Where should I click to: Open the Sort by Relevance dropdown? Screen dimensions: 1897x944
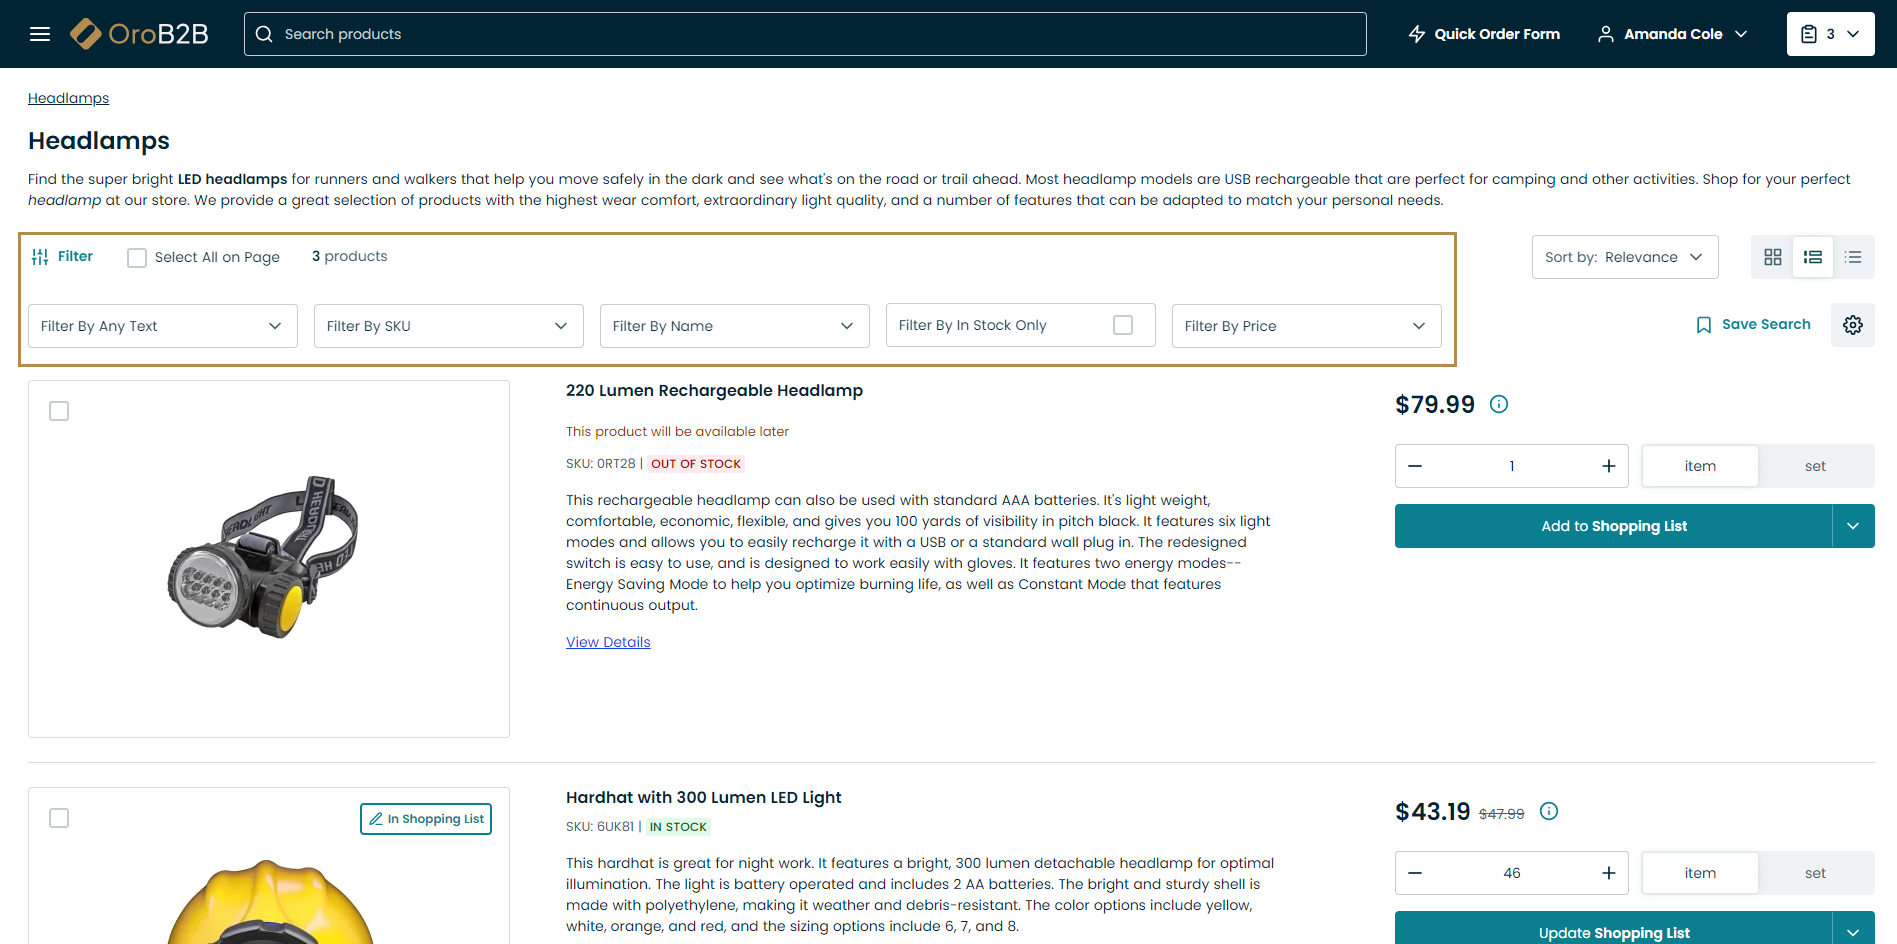1624,257
